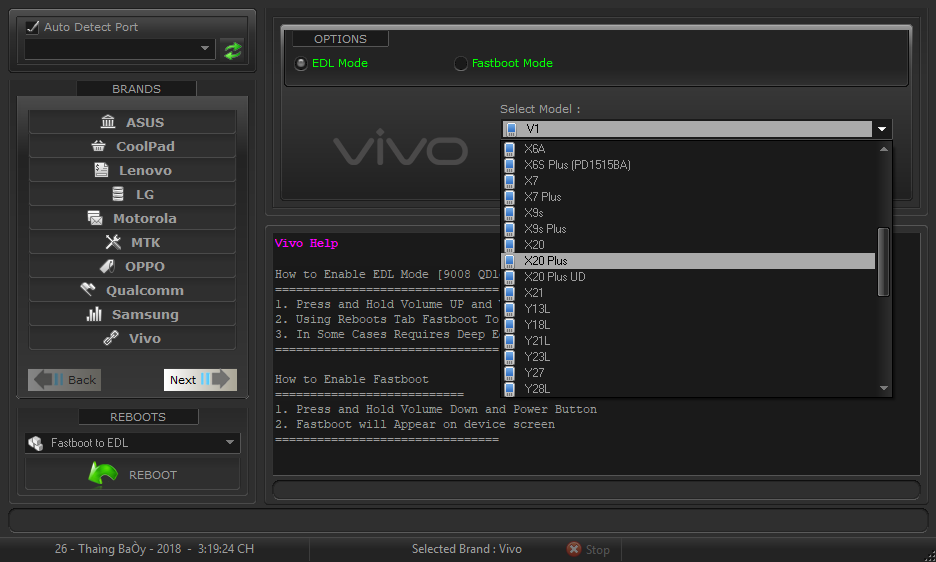
Task: Click the Vivo Help heading text
Action: (x=306, y=243)
